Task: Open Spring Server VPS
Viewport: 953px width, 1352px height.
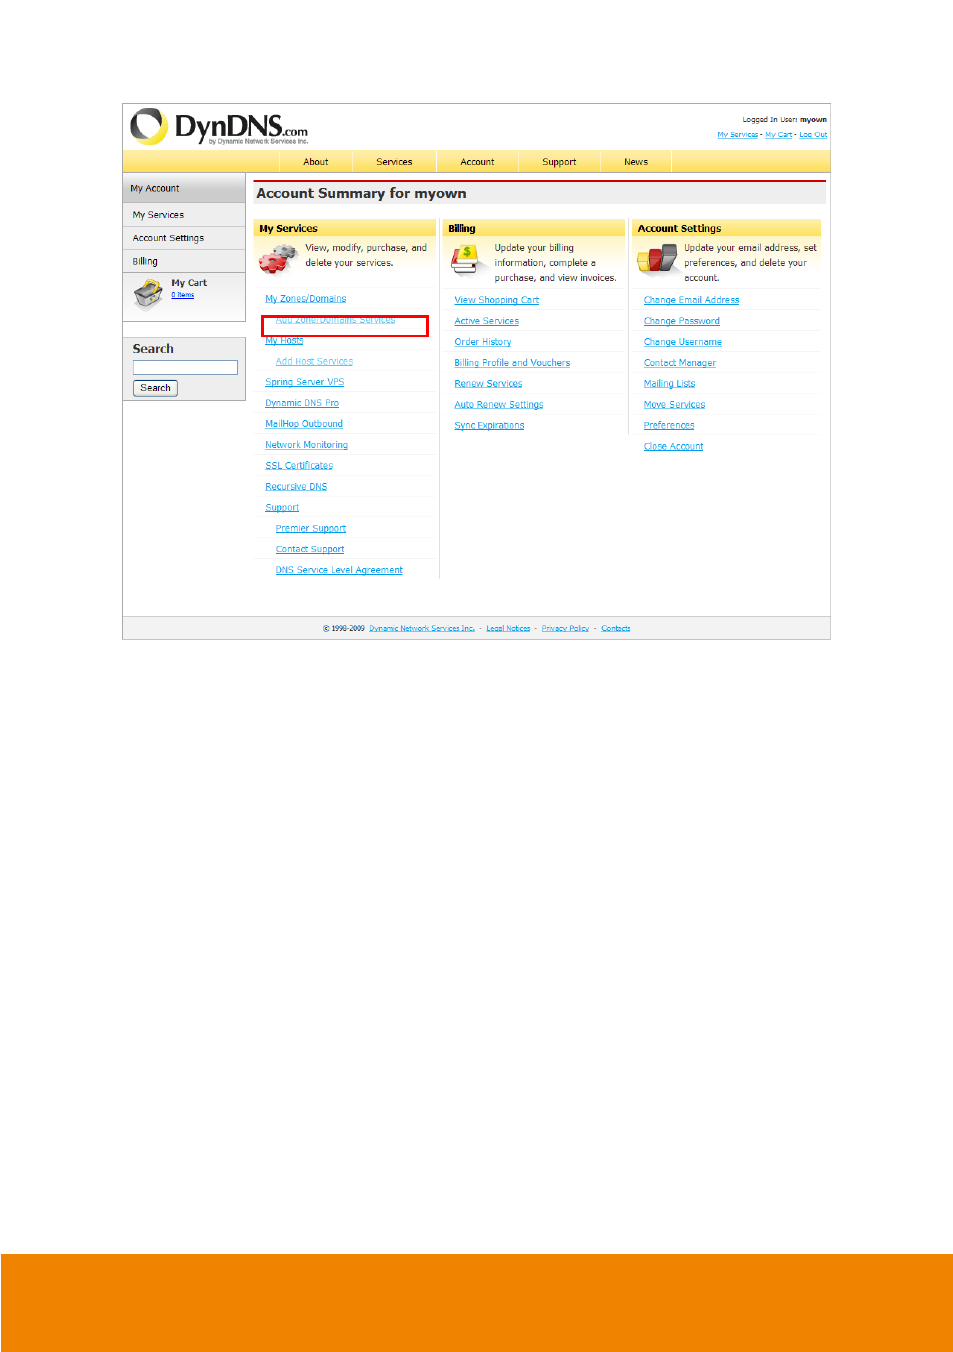Action: [x=305, y=382]
